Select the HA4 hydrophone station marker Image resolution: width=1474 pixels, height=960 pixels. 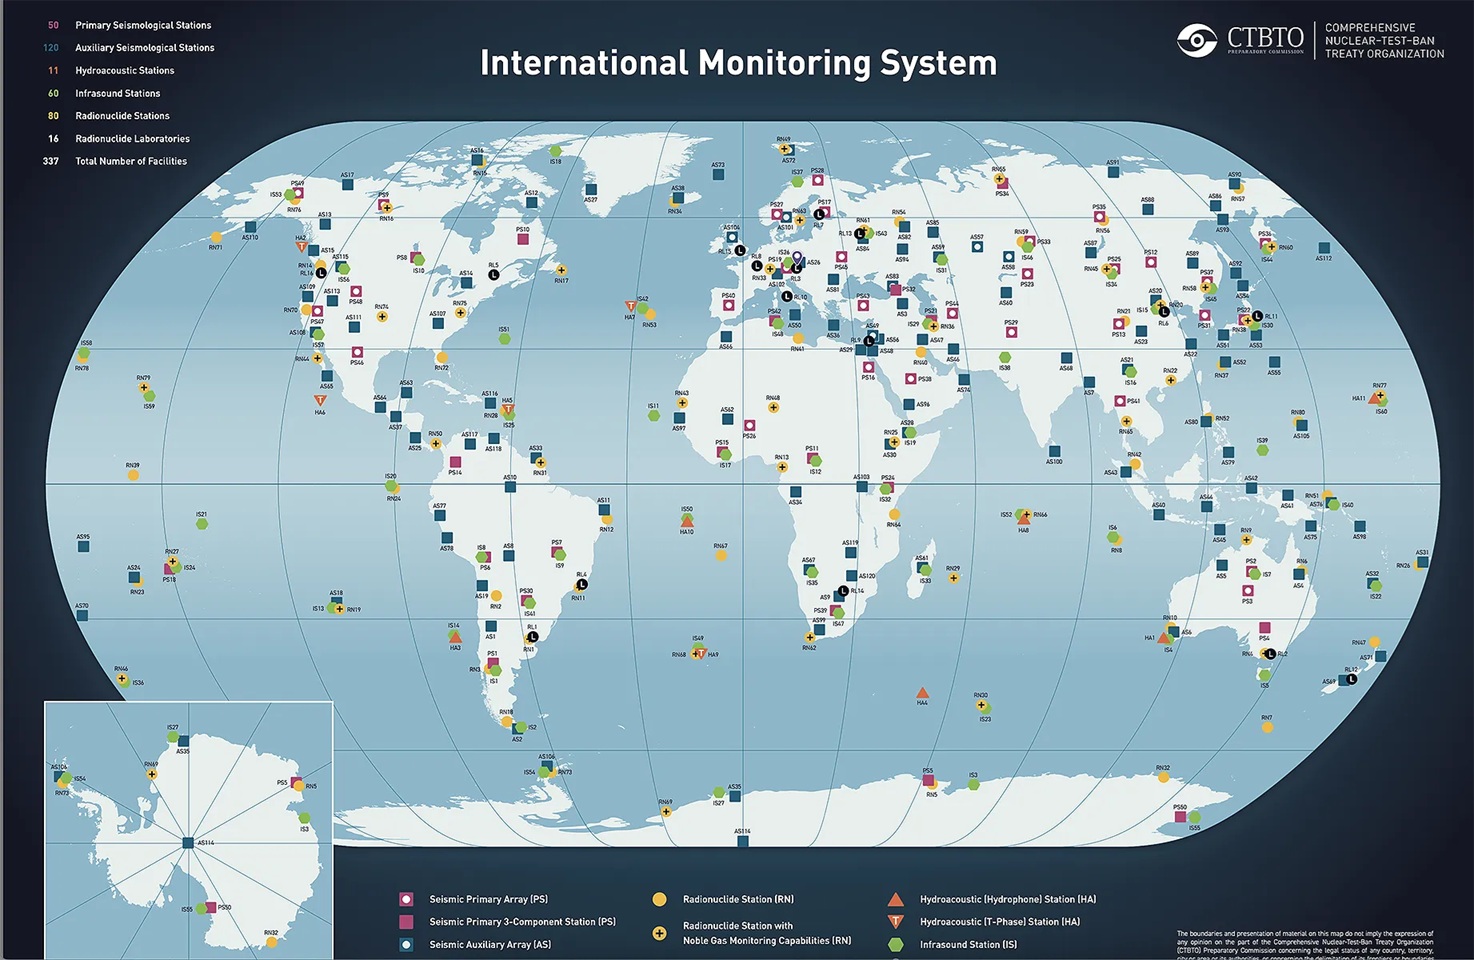click(922, 692)
